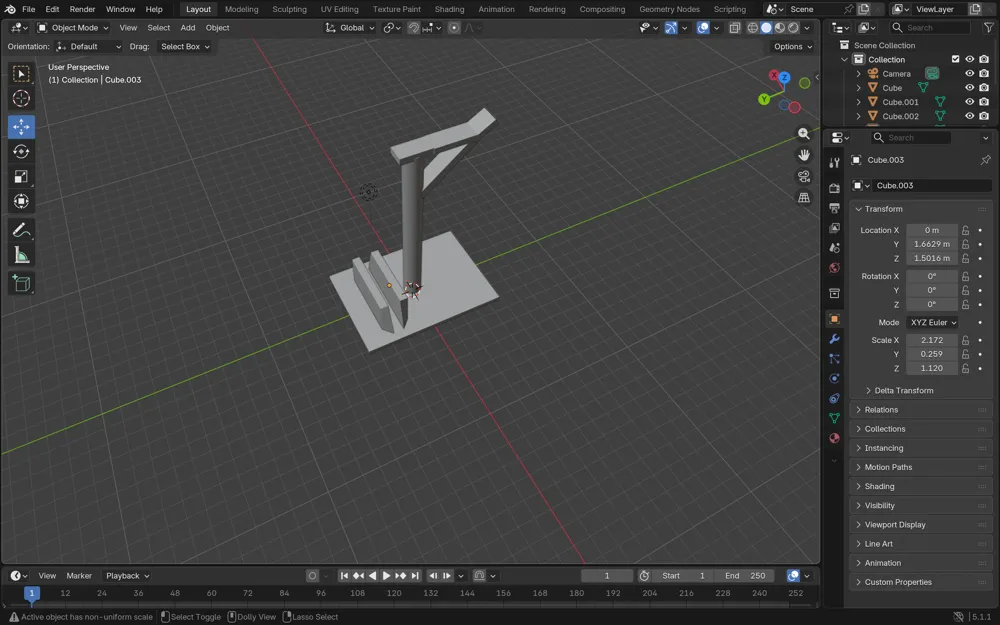Hide Cube in viewport via eye icon
1000x625 pixels.
pos(969,87)
